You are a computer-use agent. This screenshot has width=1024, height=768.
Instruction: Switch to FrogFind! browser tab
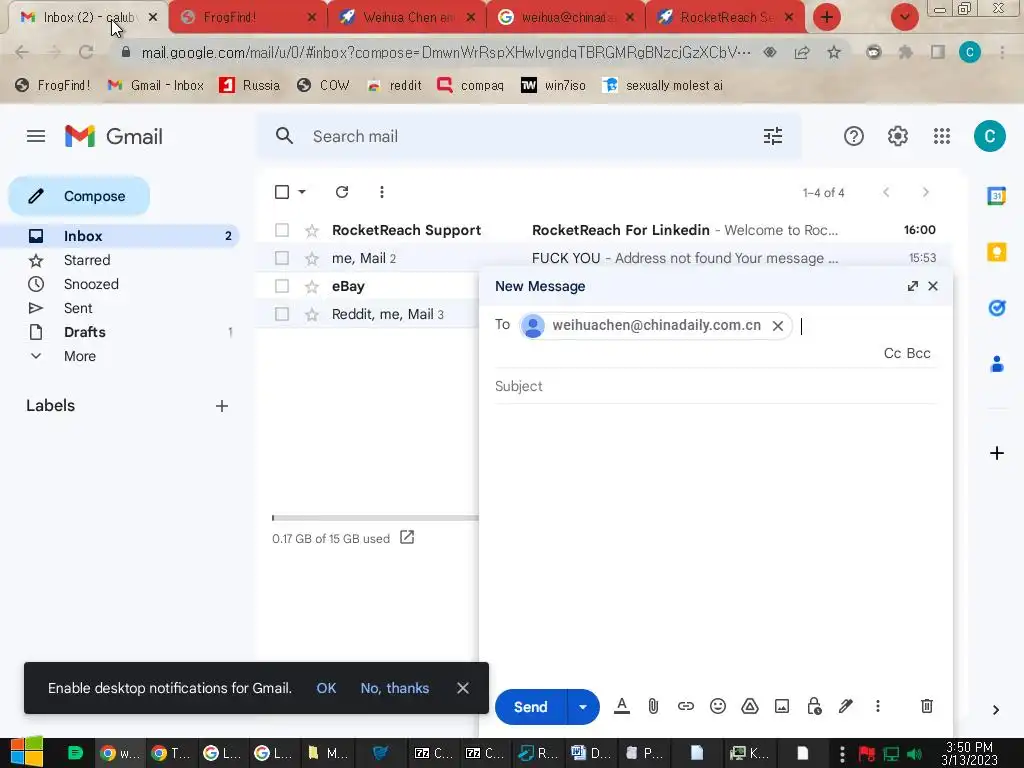[x=248, y=18]
